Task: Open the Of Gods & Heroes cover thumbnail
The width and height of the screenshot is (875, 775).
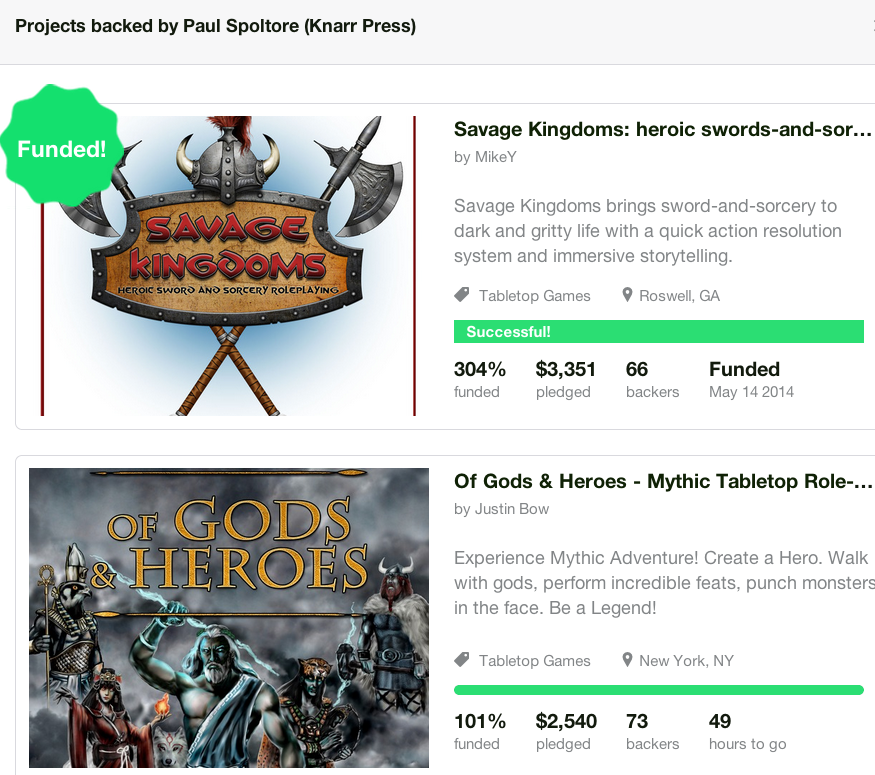Action: pos(229,618)
